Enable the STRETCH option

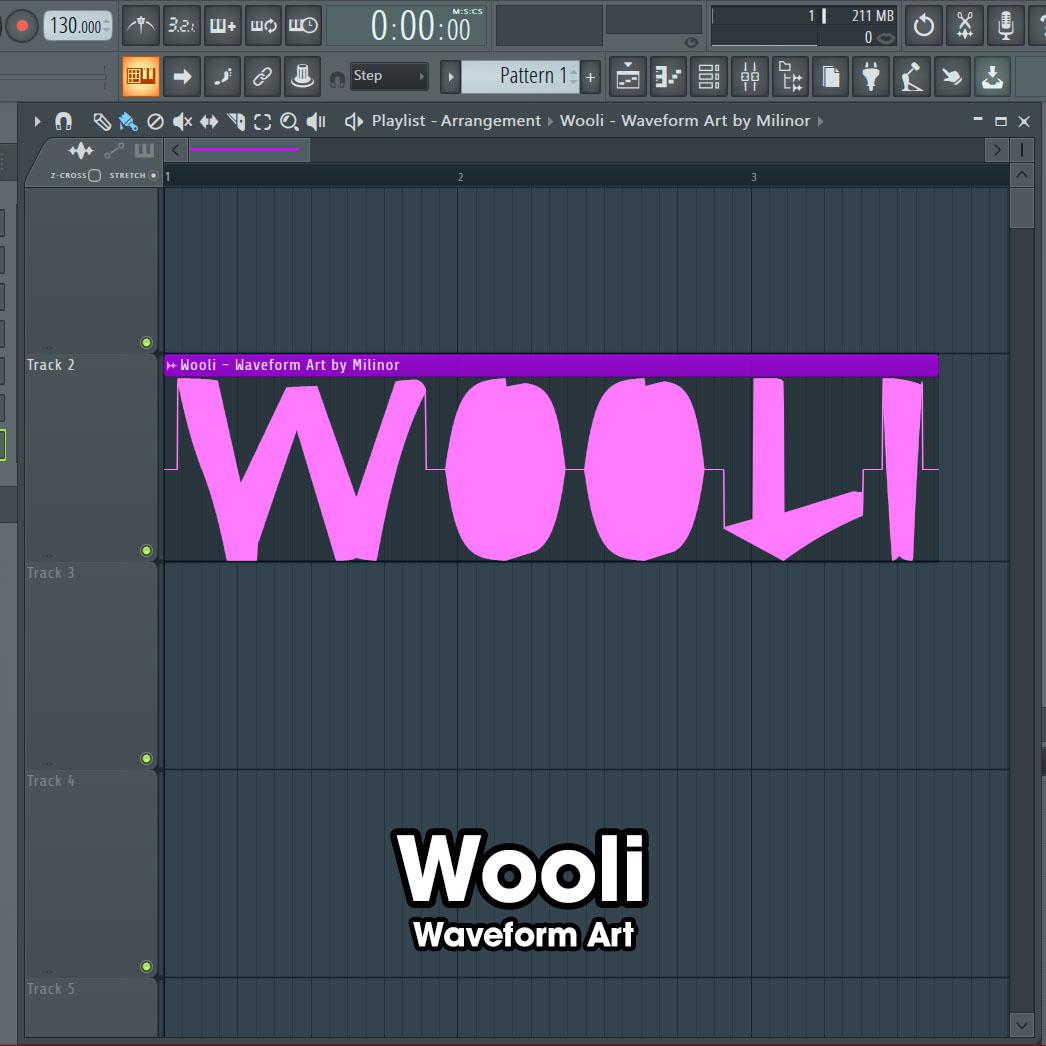coord(154,174)
